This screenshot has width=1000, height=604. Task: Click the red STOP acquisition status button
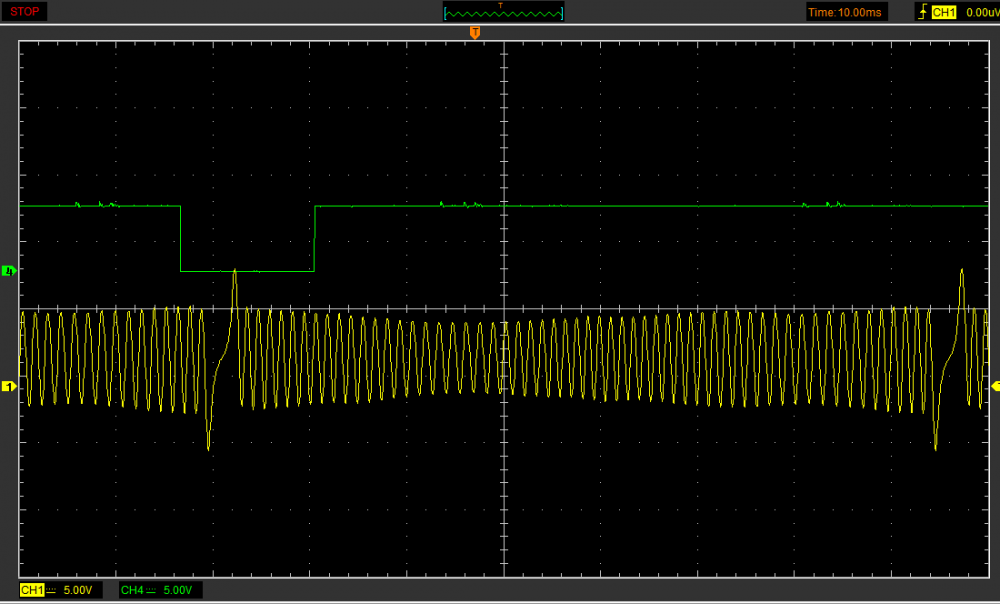(x=25, y=12)
